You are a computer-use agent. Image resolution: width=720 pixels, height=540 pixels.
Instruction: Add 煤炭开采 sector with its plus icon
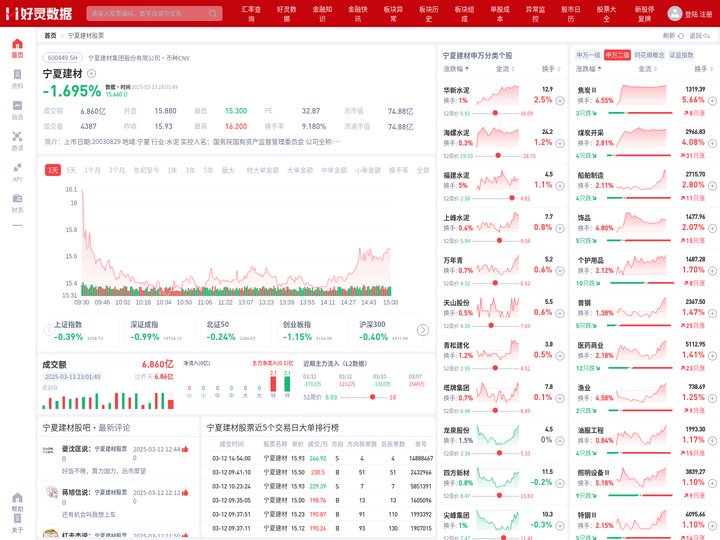(x=712, y=143)
